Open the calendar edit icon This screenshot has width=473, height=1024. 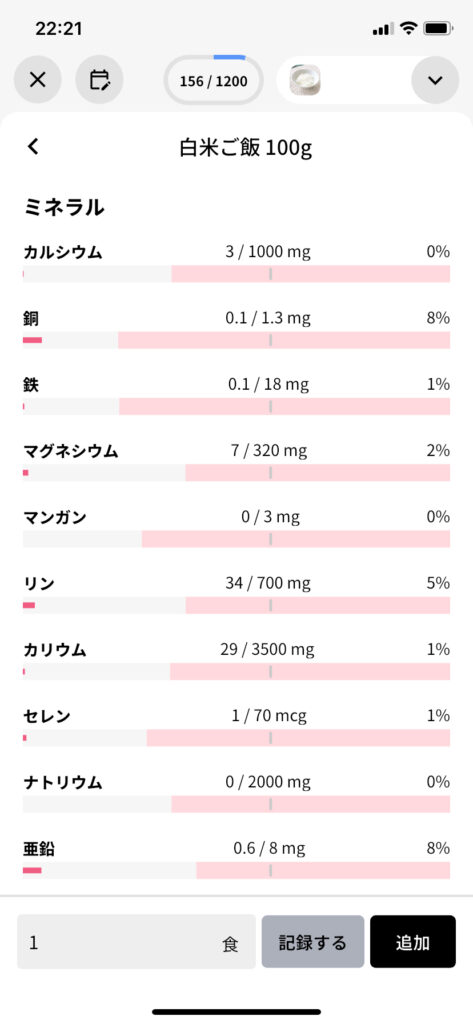pyautogui.click(x=99, y=80)
